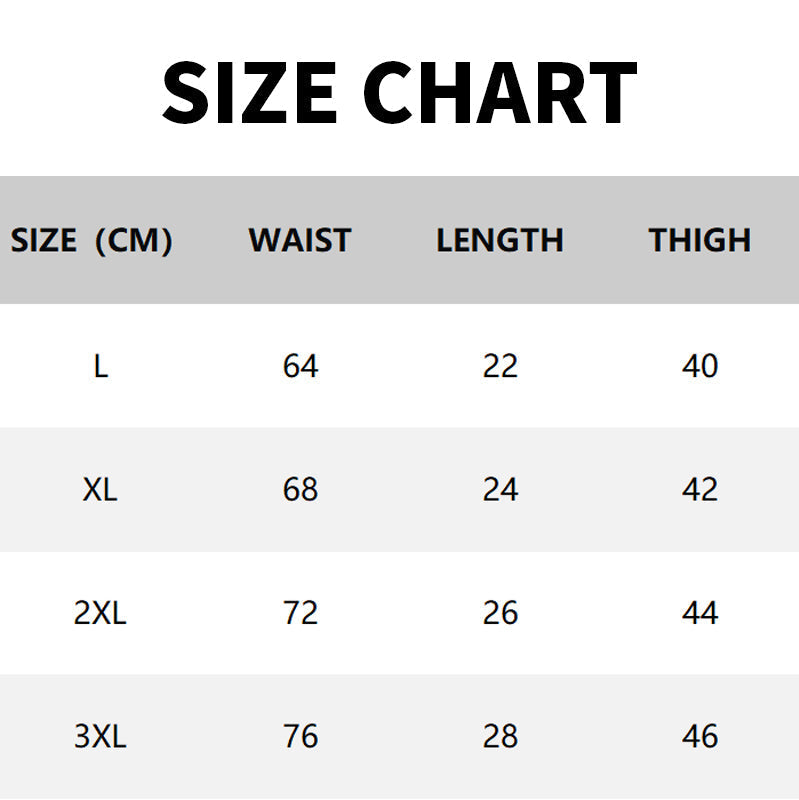Select thigh value 42 for size XL

coord(700,489)
